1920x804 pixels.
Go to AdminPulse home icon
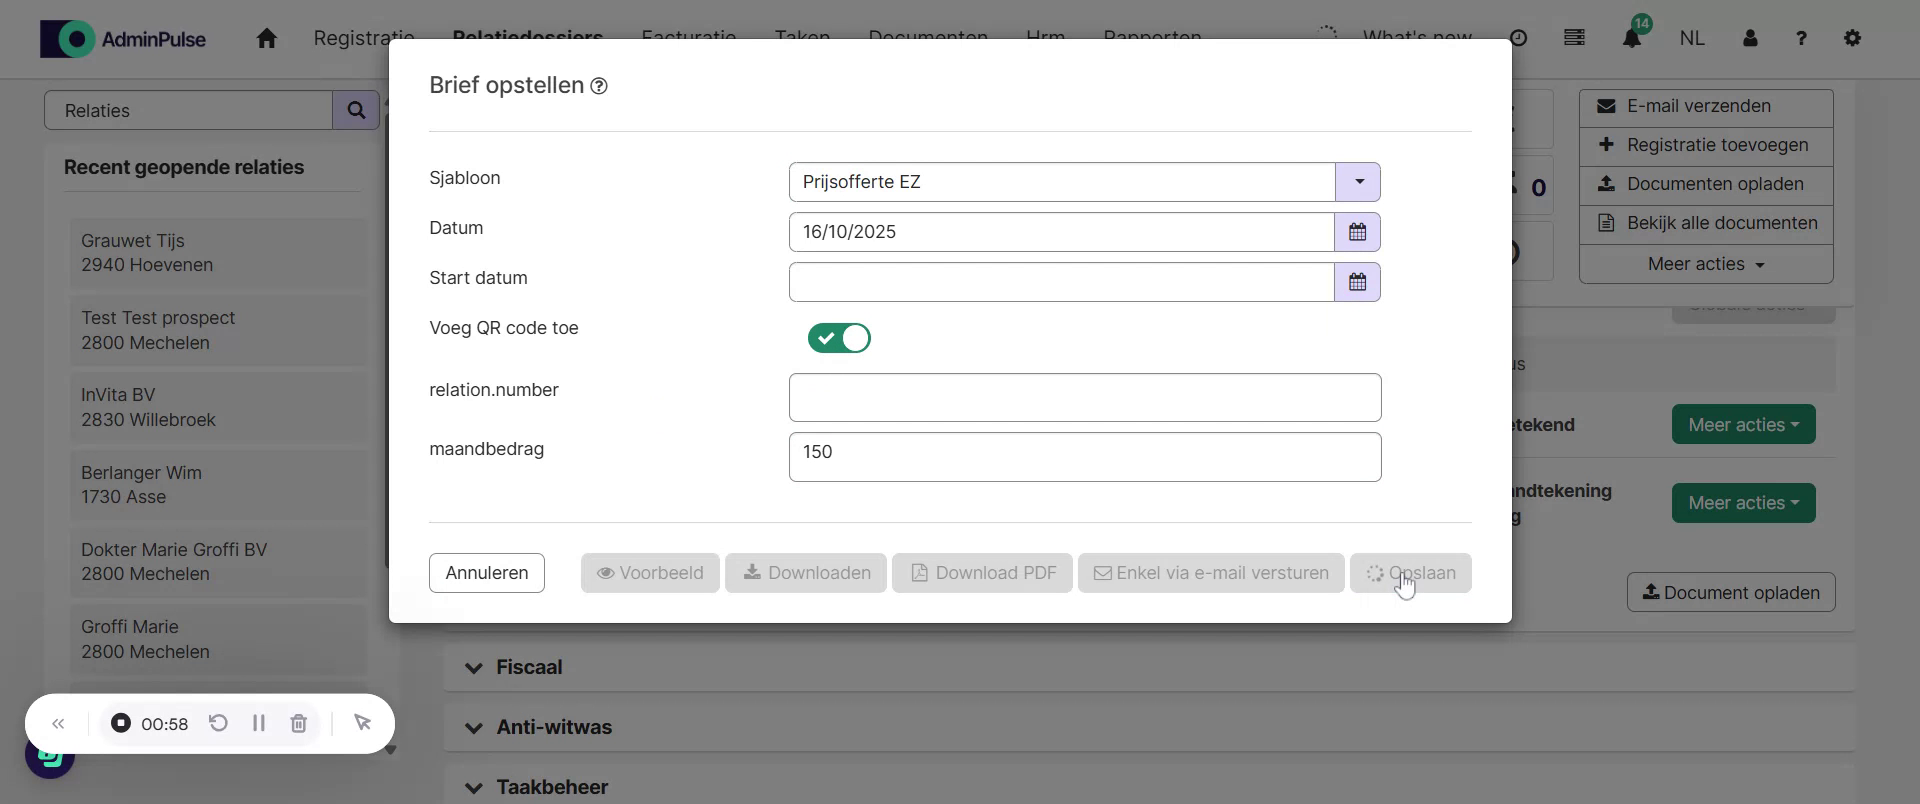coord(266,38)
